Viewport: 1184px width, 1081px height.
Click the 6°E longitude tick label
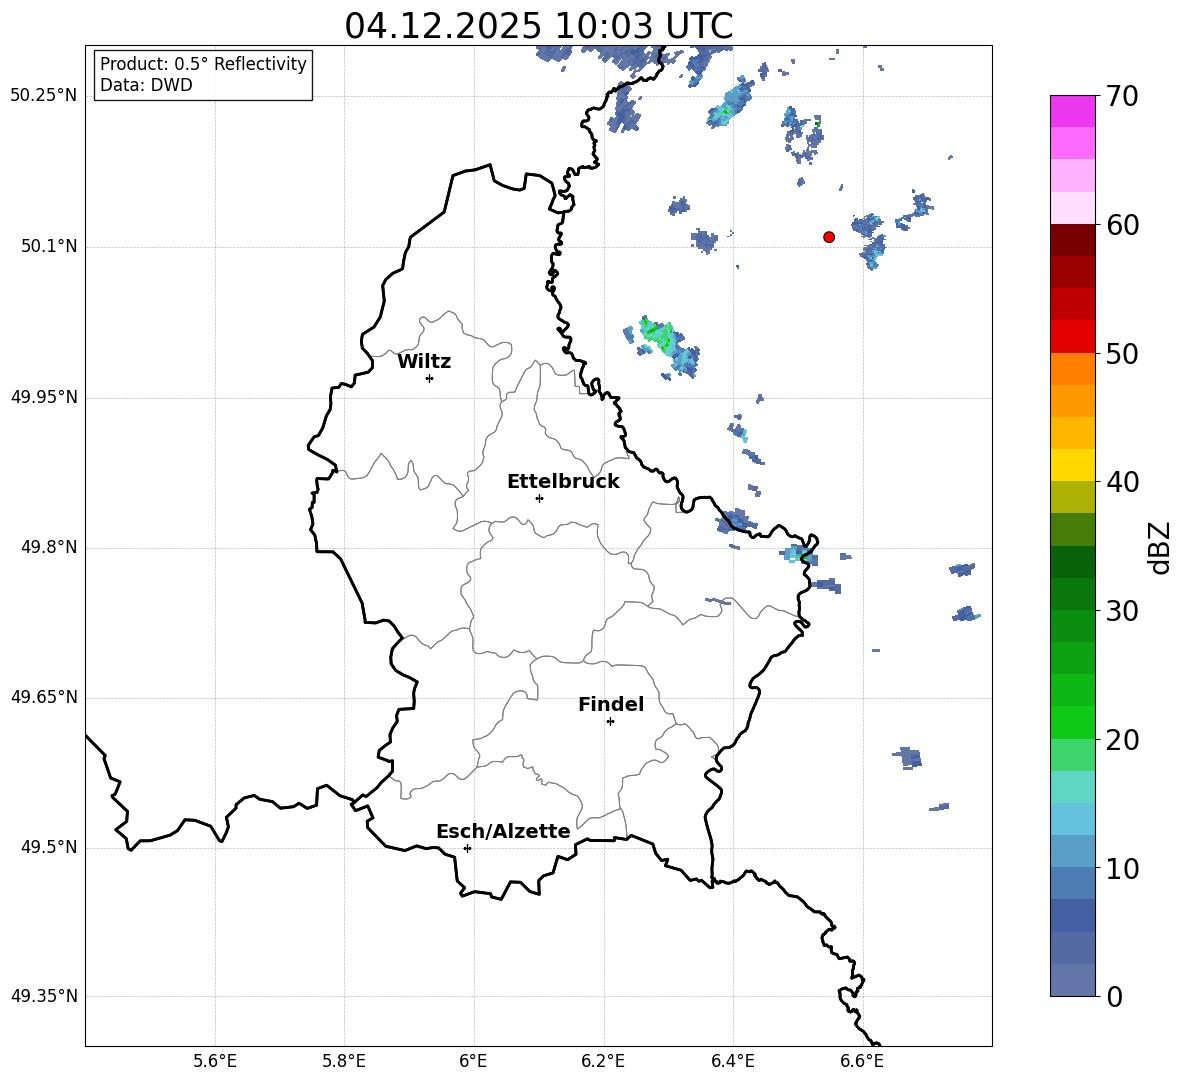point(473,1061)
